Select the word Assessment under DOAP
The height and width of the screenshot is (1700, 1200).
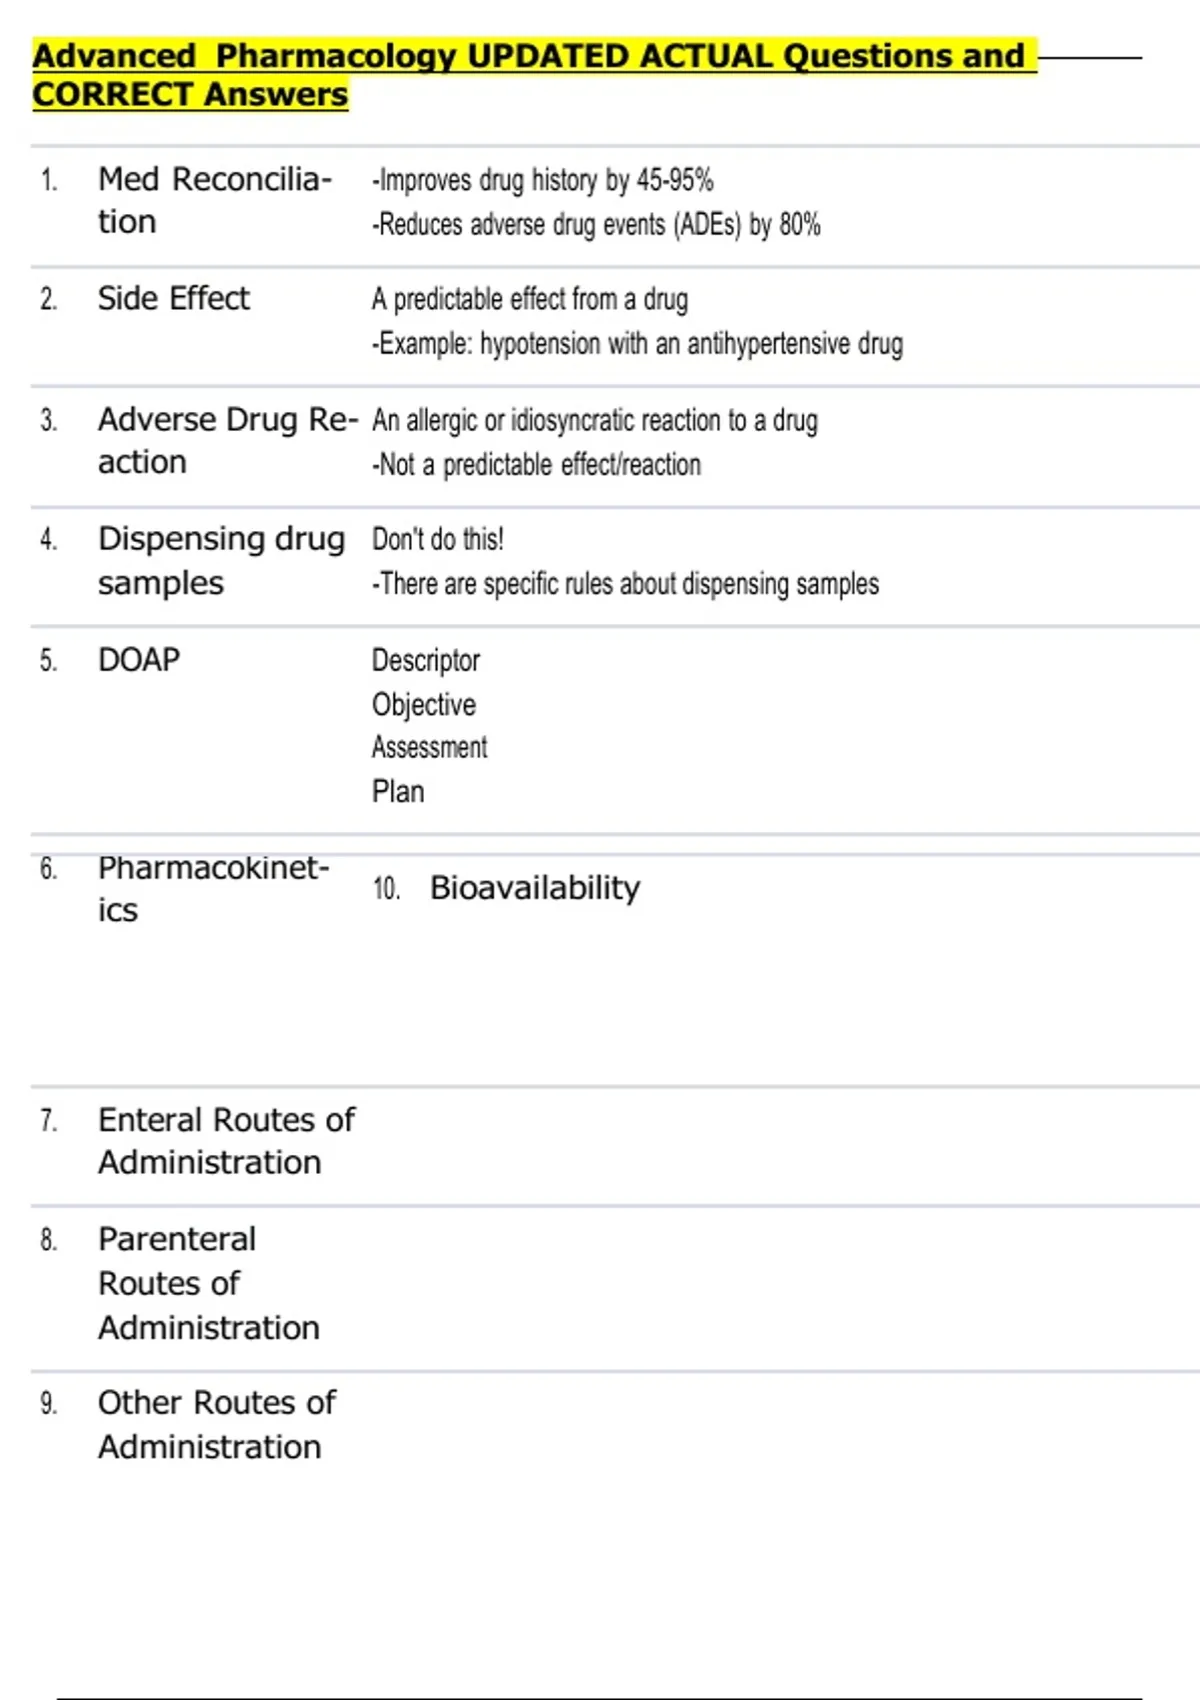pos(430,747)
